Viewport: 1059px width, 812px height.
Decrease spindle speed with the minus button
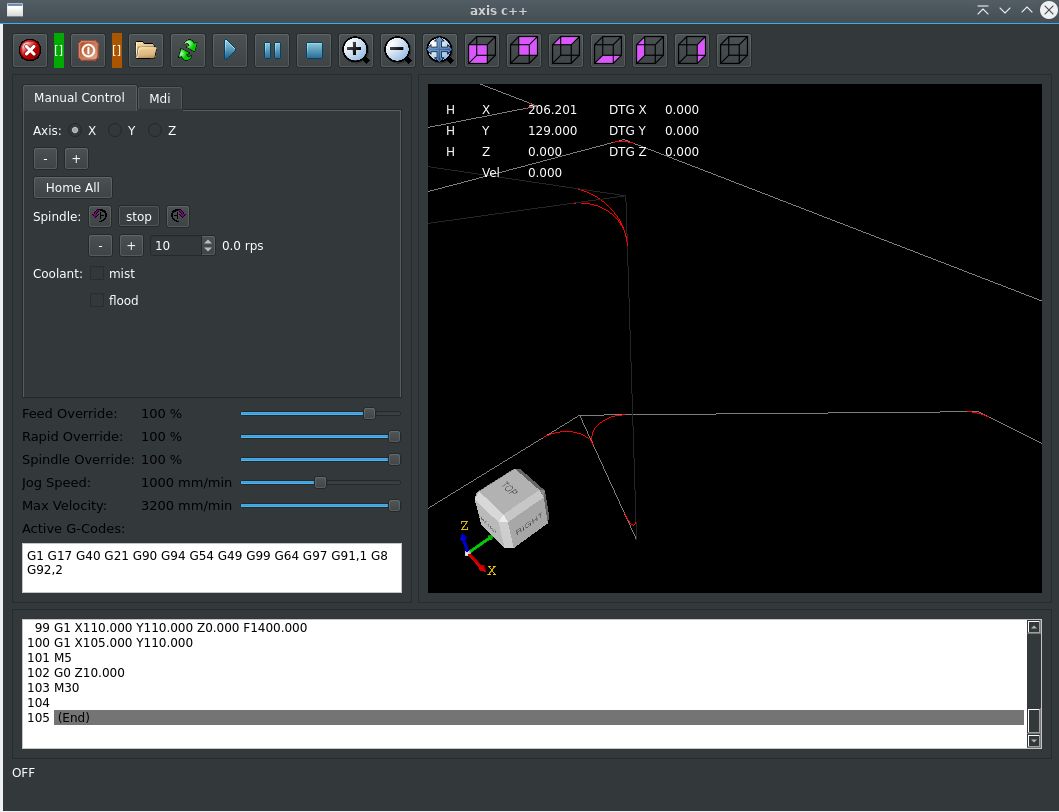101,245
